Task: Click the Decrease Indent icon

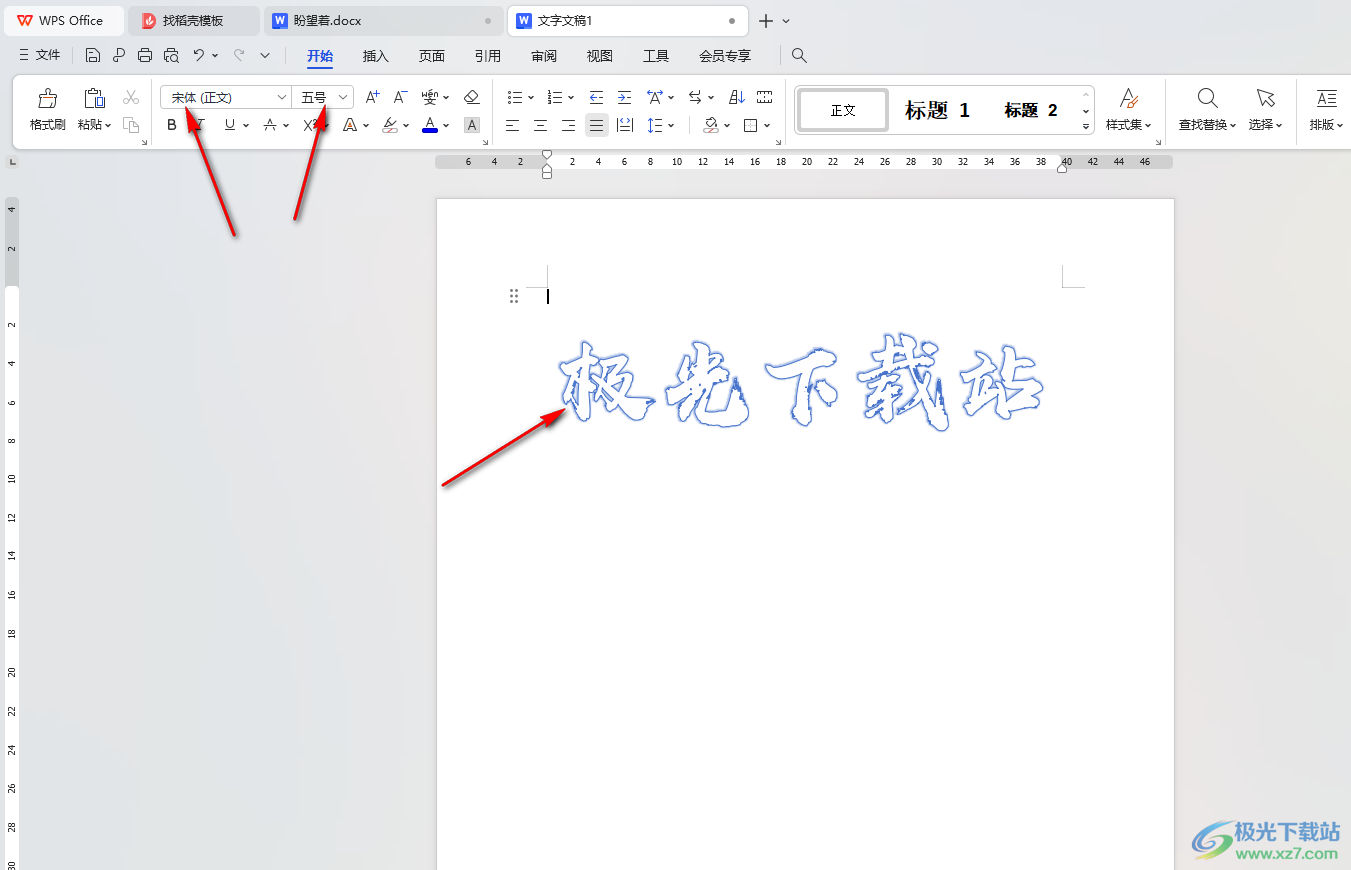Action: point(597,97)
